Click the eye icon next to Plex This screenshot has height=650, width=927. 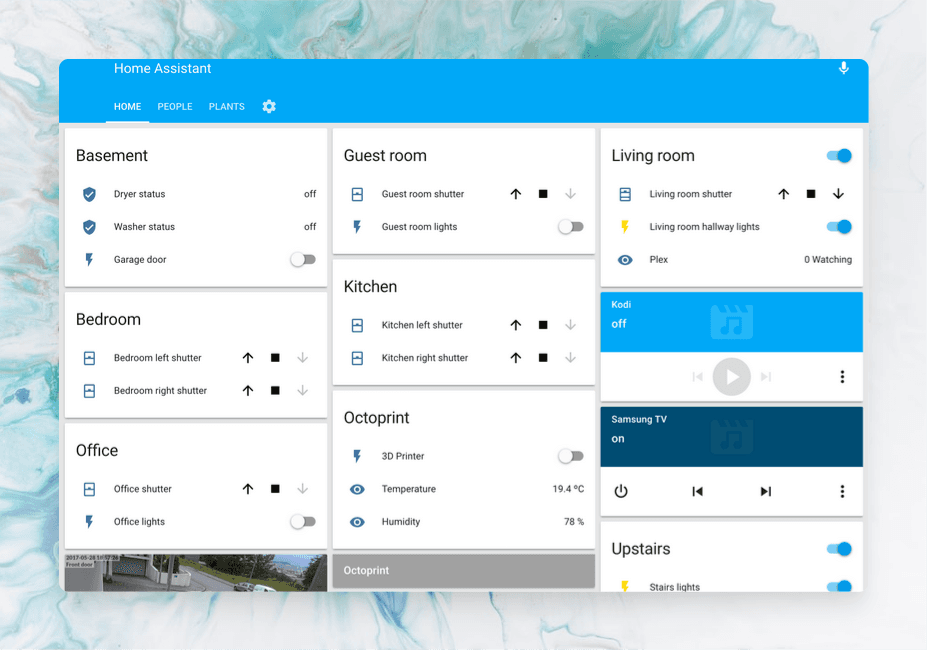(x=624, y=259)
